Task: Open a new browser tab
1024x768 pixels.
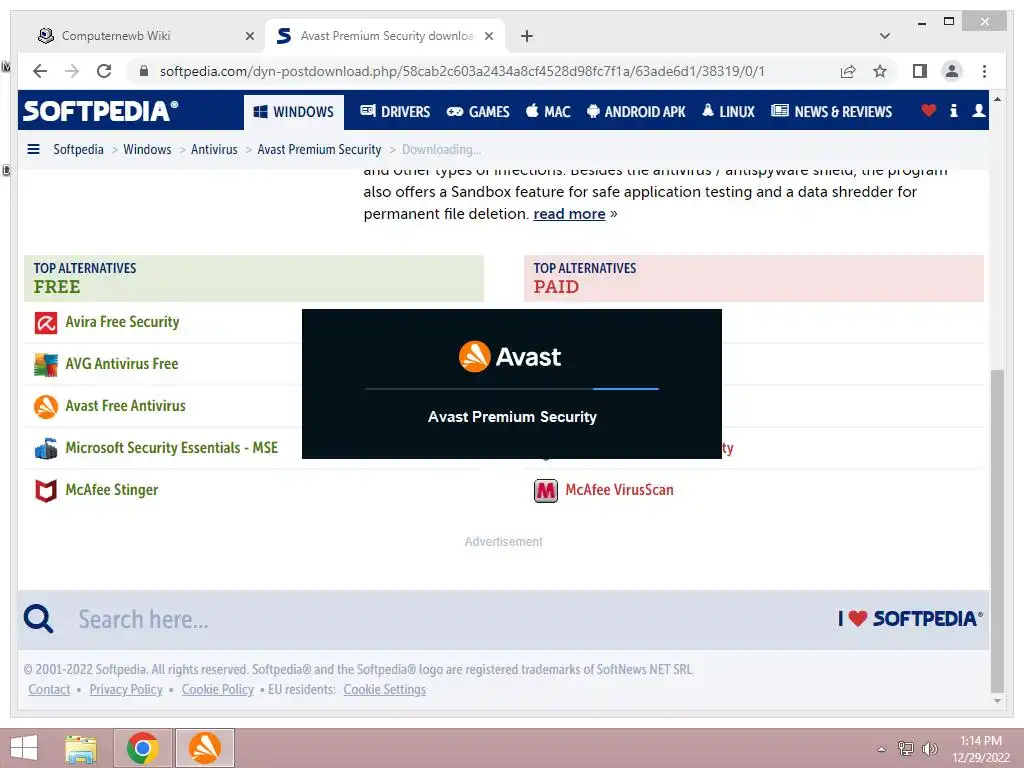Action: tap(527, 37)
